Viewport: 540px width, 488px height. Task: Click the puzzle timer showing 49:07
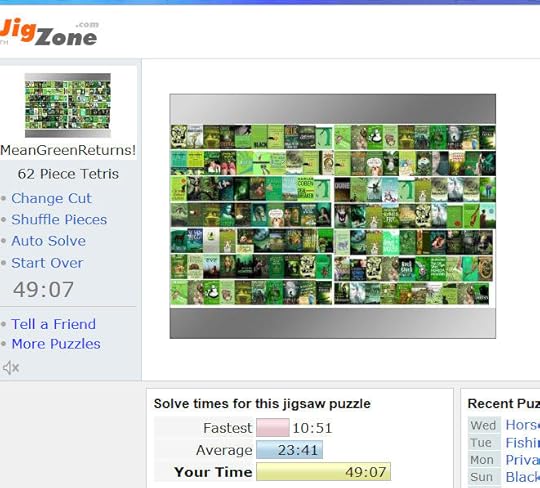click(43, 290)
